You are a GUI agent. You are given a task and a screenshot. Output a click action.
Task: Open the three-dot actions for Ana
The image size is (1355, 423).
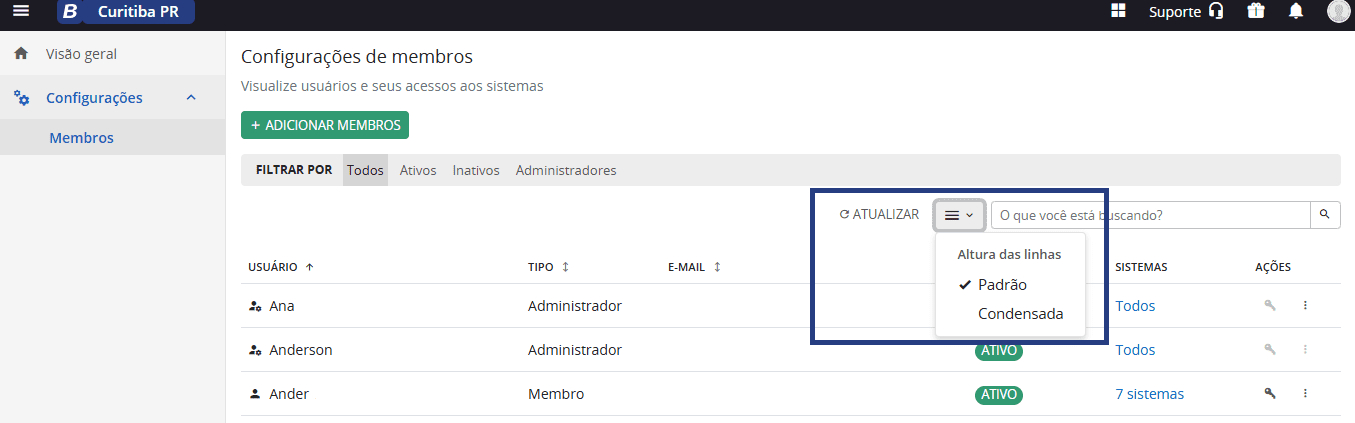coord(1305,306)
